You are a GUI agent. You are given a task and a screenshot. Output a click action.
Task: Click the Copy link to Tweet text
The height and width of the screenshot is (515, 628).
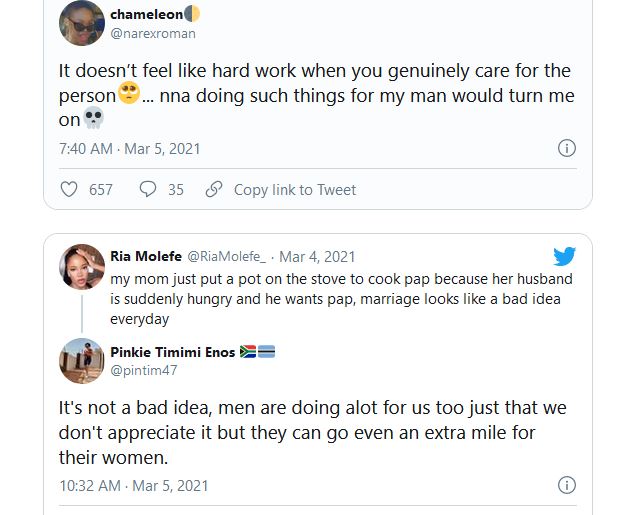click(295, 189)
